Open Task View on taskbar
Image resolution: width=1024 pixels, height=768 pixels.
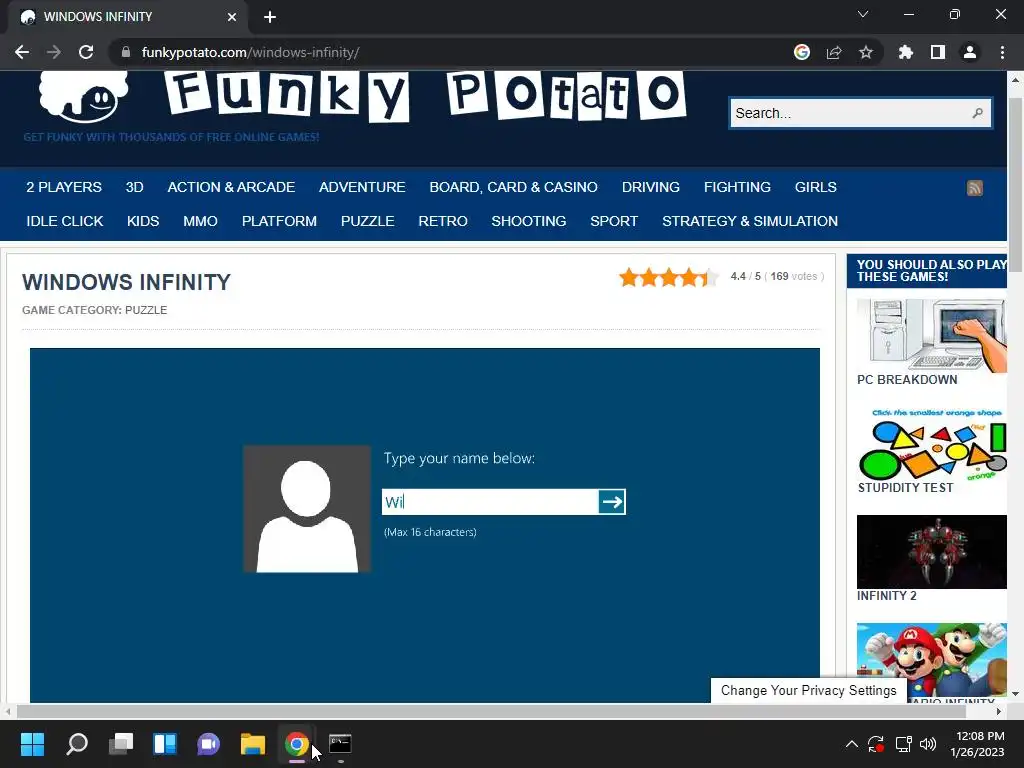coord(121,744)
